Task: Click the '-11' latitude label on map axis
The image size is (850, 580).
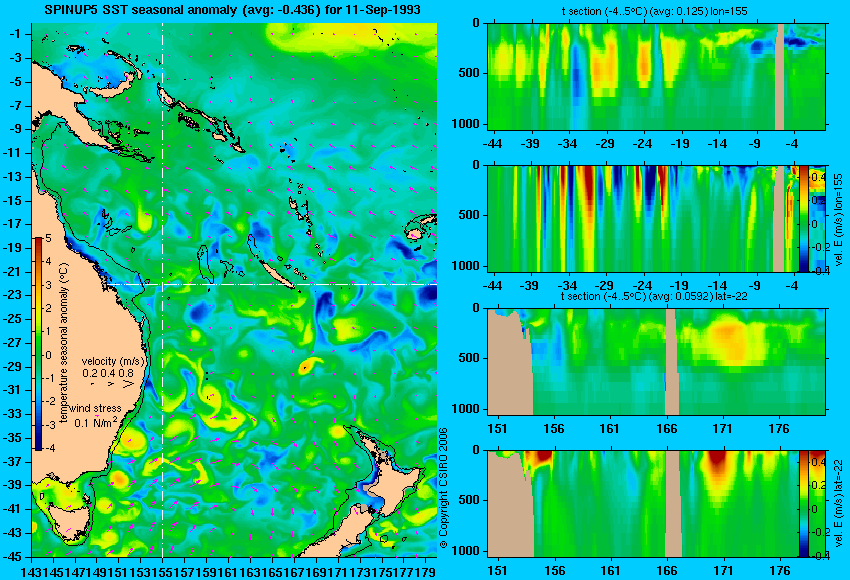Action: pyautogui.click(x=14, y=153)
